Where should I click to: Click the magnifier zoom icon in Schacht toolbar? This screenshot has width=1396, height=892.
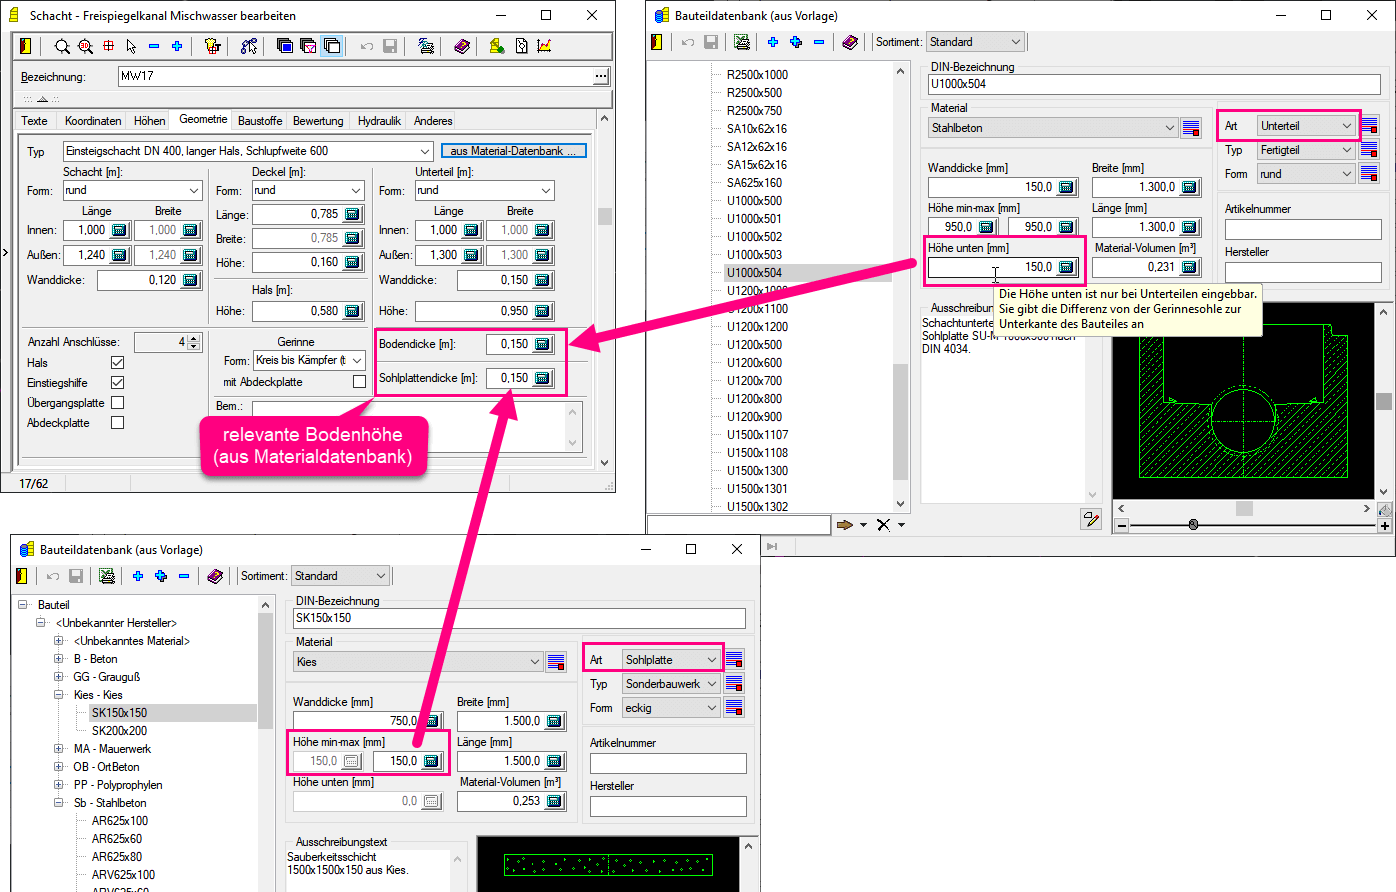coord(62,46)
